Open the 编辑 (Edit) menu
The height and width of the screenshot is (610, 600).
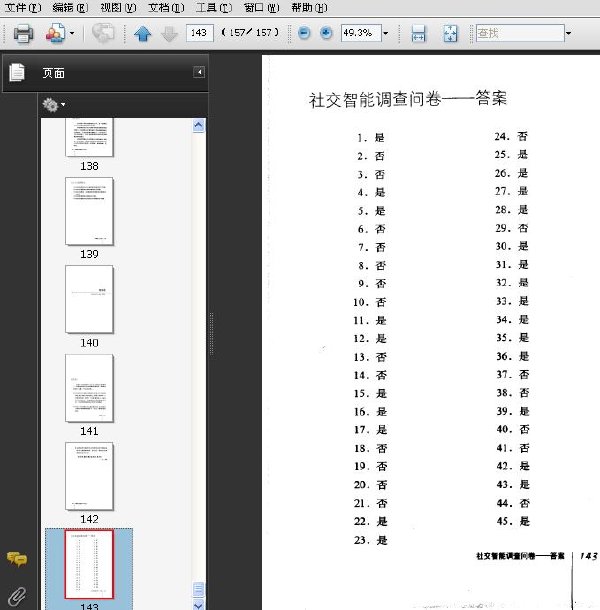70,7
